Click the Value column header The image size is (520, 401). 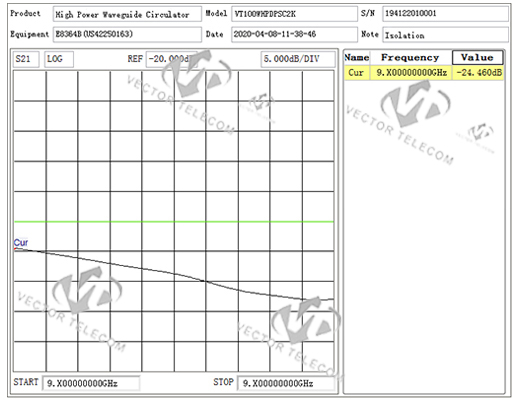pos(477,58)
